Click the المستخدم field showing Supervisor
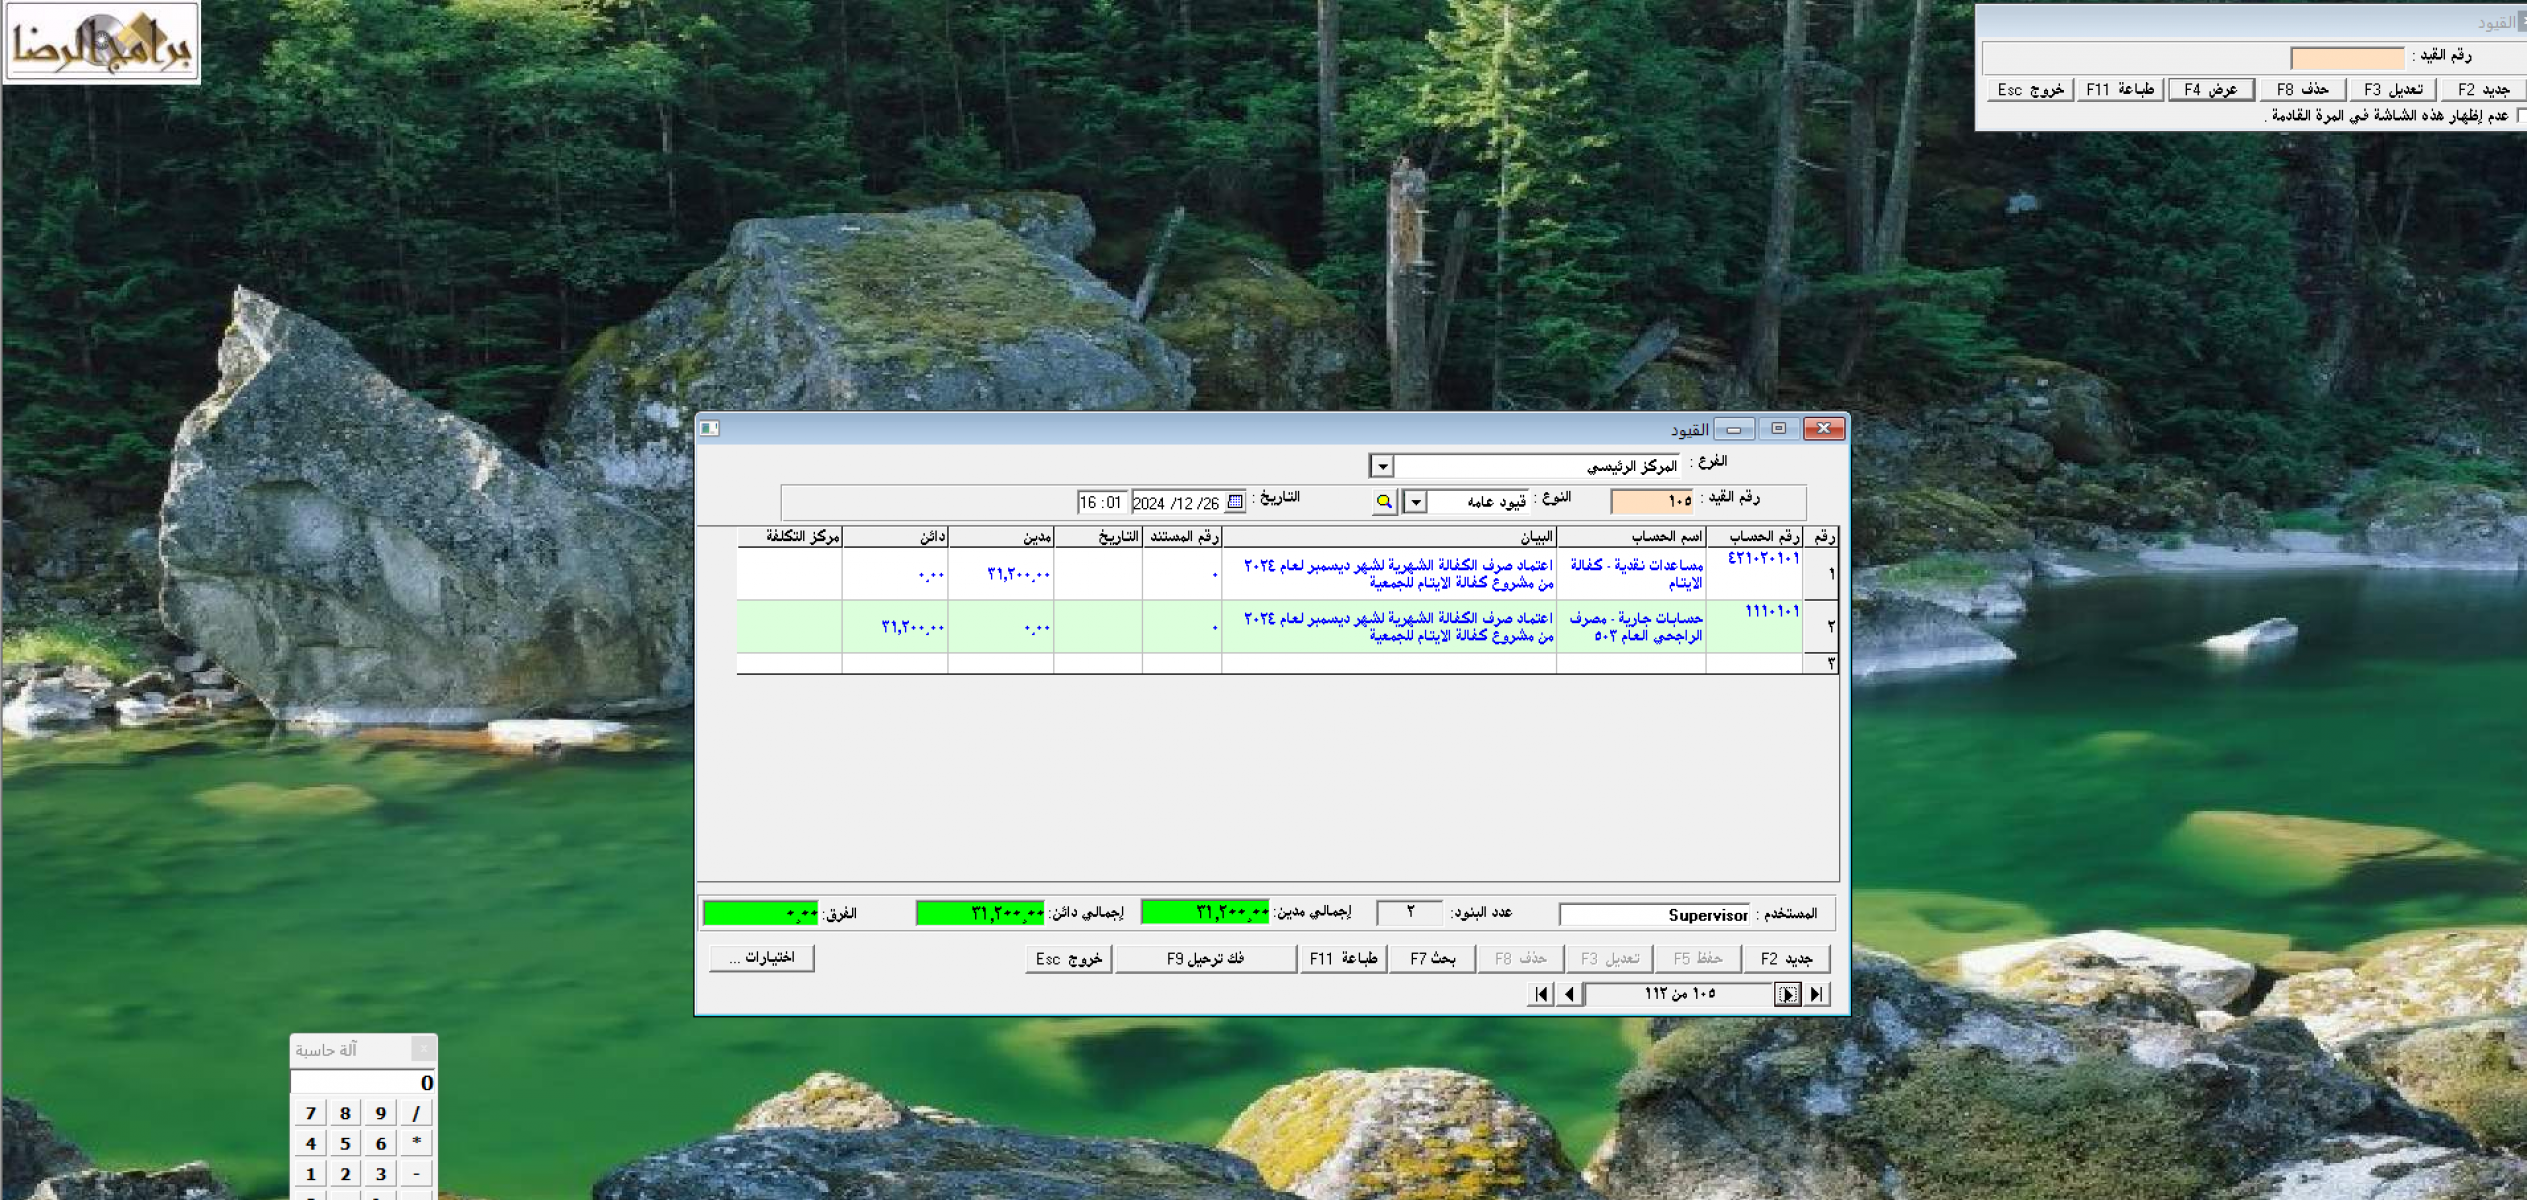 [x=1655, y=914]
